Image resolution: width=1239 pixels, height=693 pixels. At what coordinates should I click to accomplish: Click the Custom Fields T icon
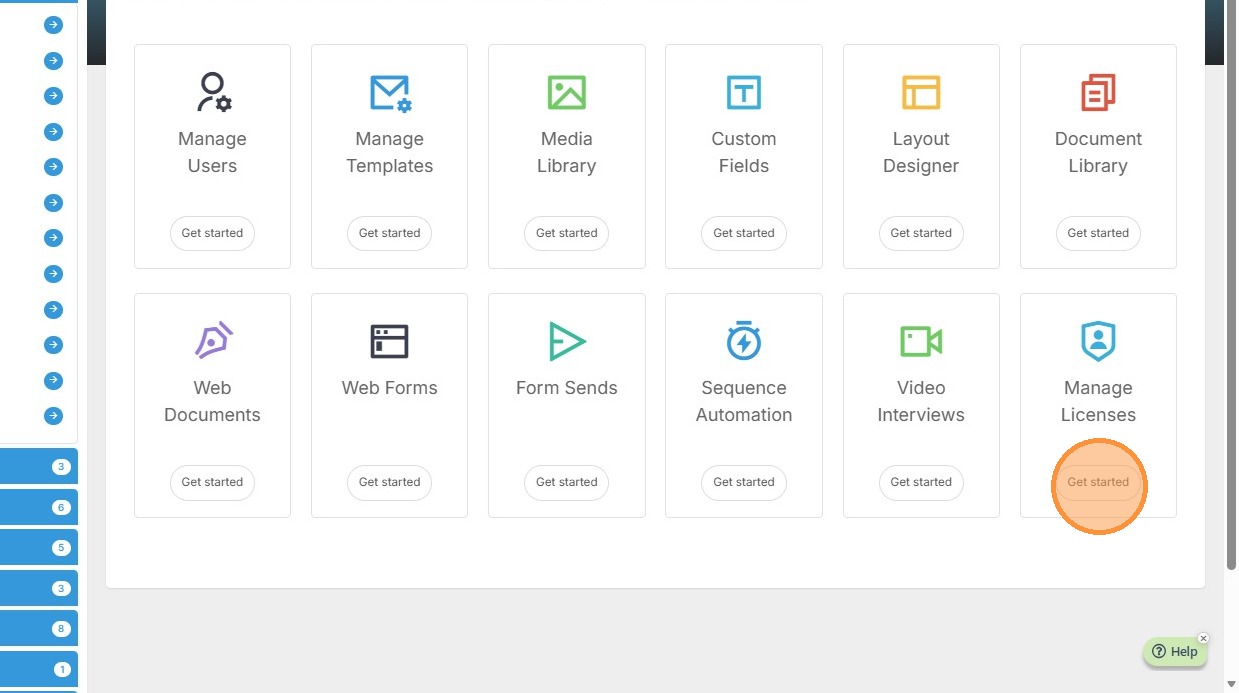click(744, 93)
